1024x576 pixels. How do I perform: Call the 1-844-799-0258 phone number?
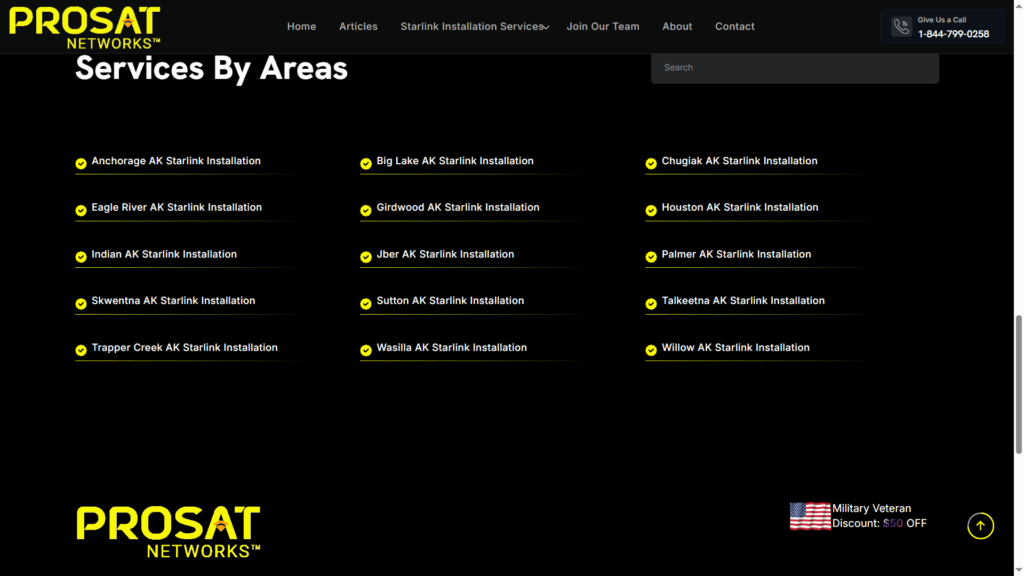coord(953,34)
